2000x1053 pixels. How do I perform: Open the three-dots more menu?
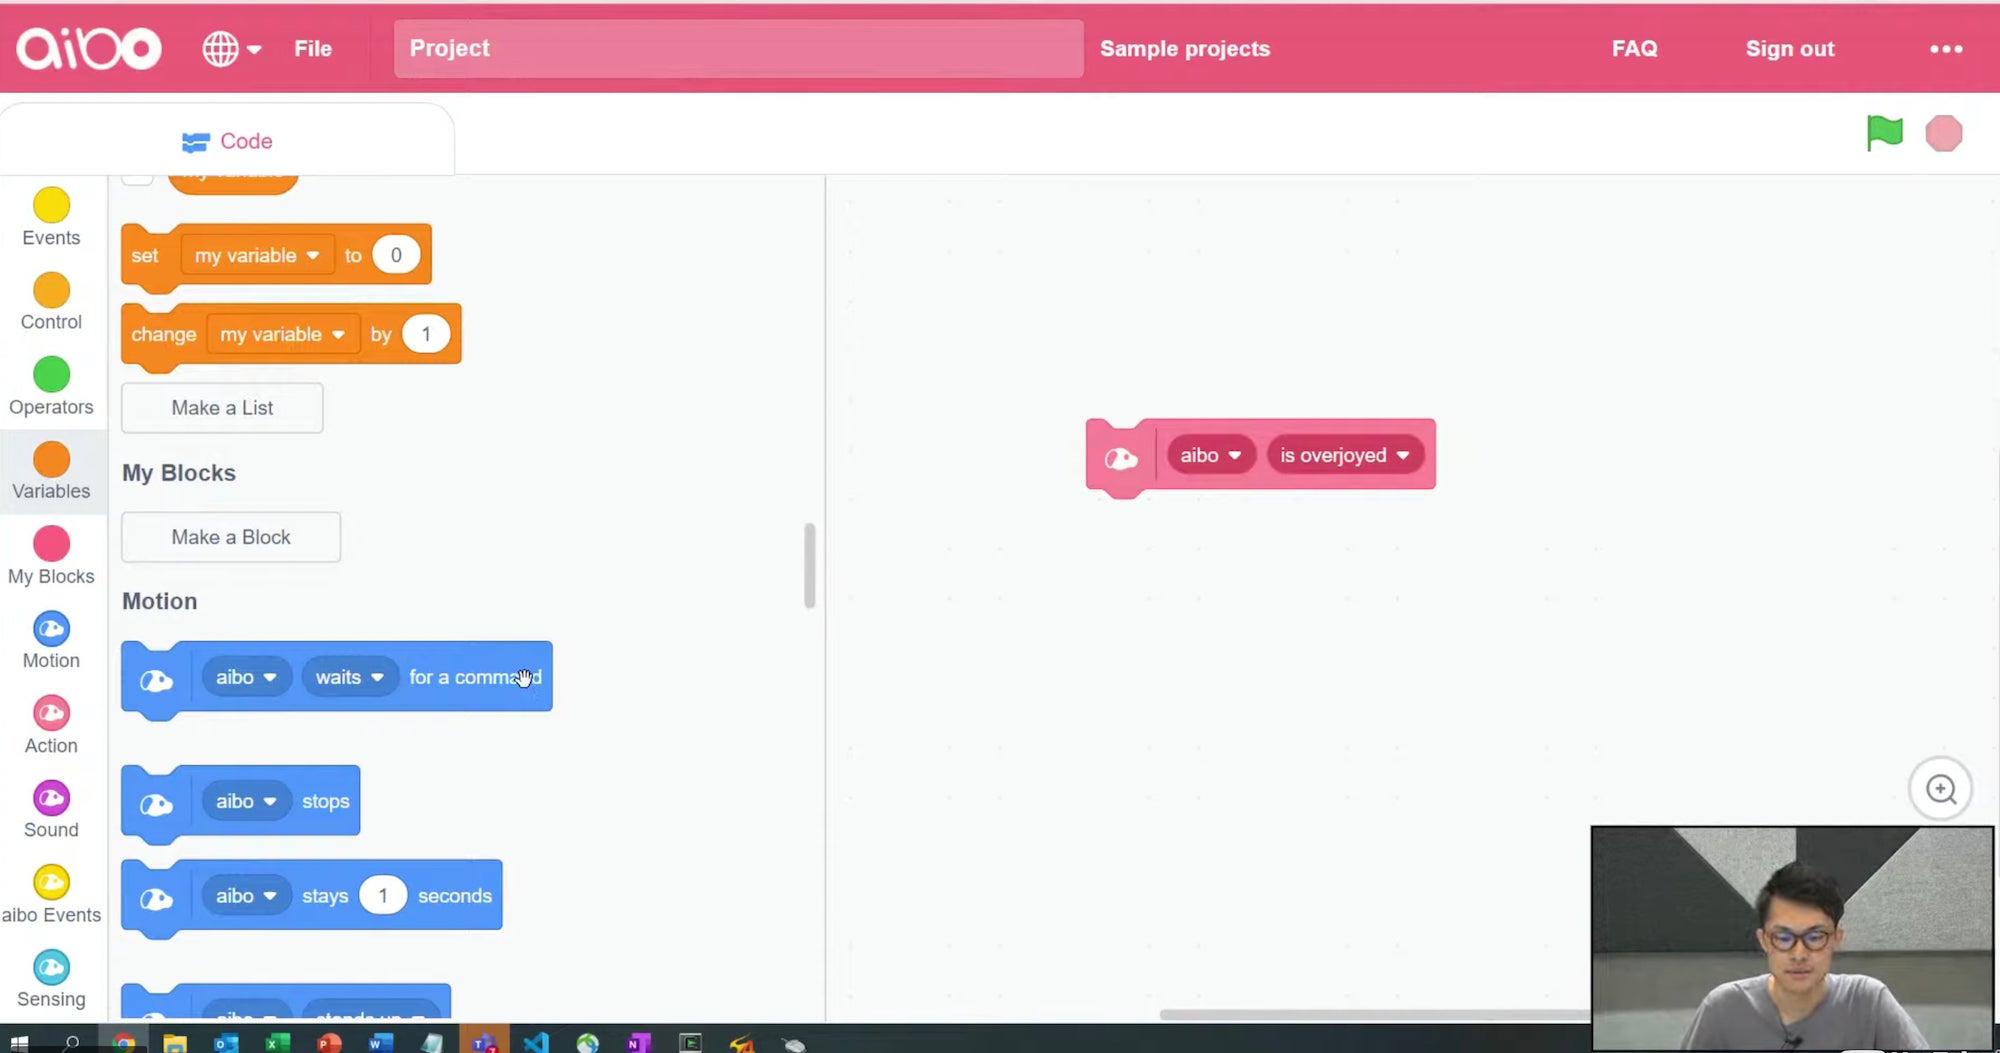pyautogui.click(x=1945, y=49)
